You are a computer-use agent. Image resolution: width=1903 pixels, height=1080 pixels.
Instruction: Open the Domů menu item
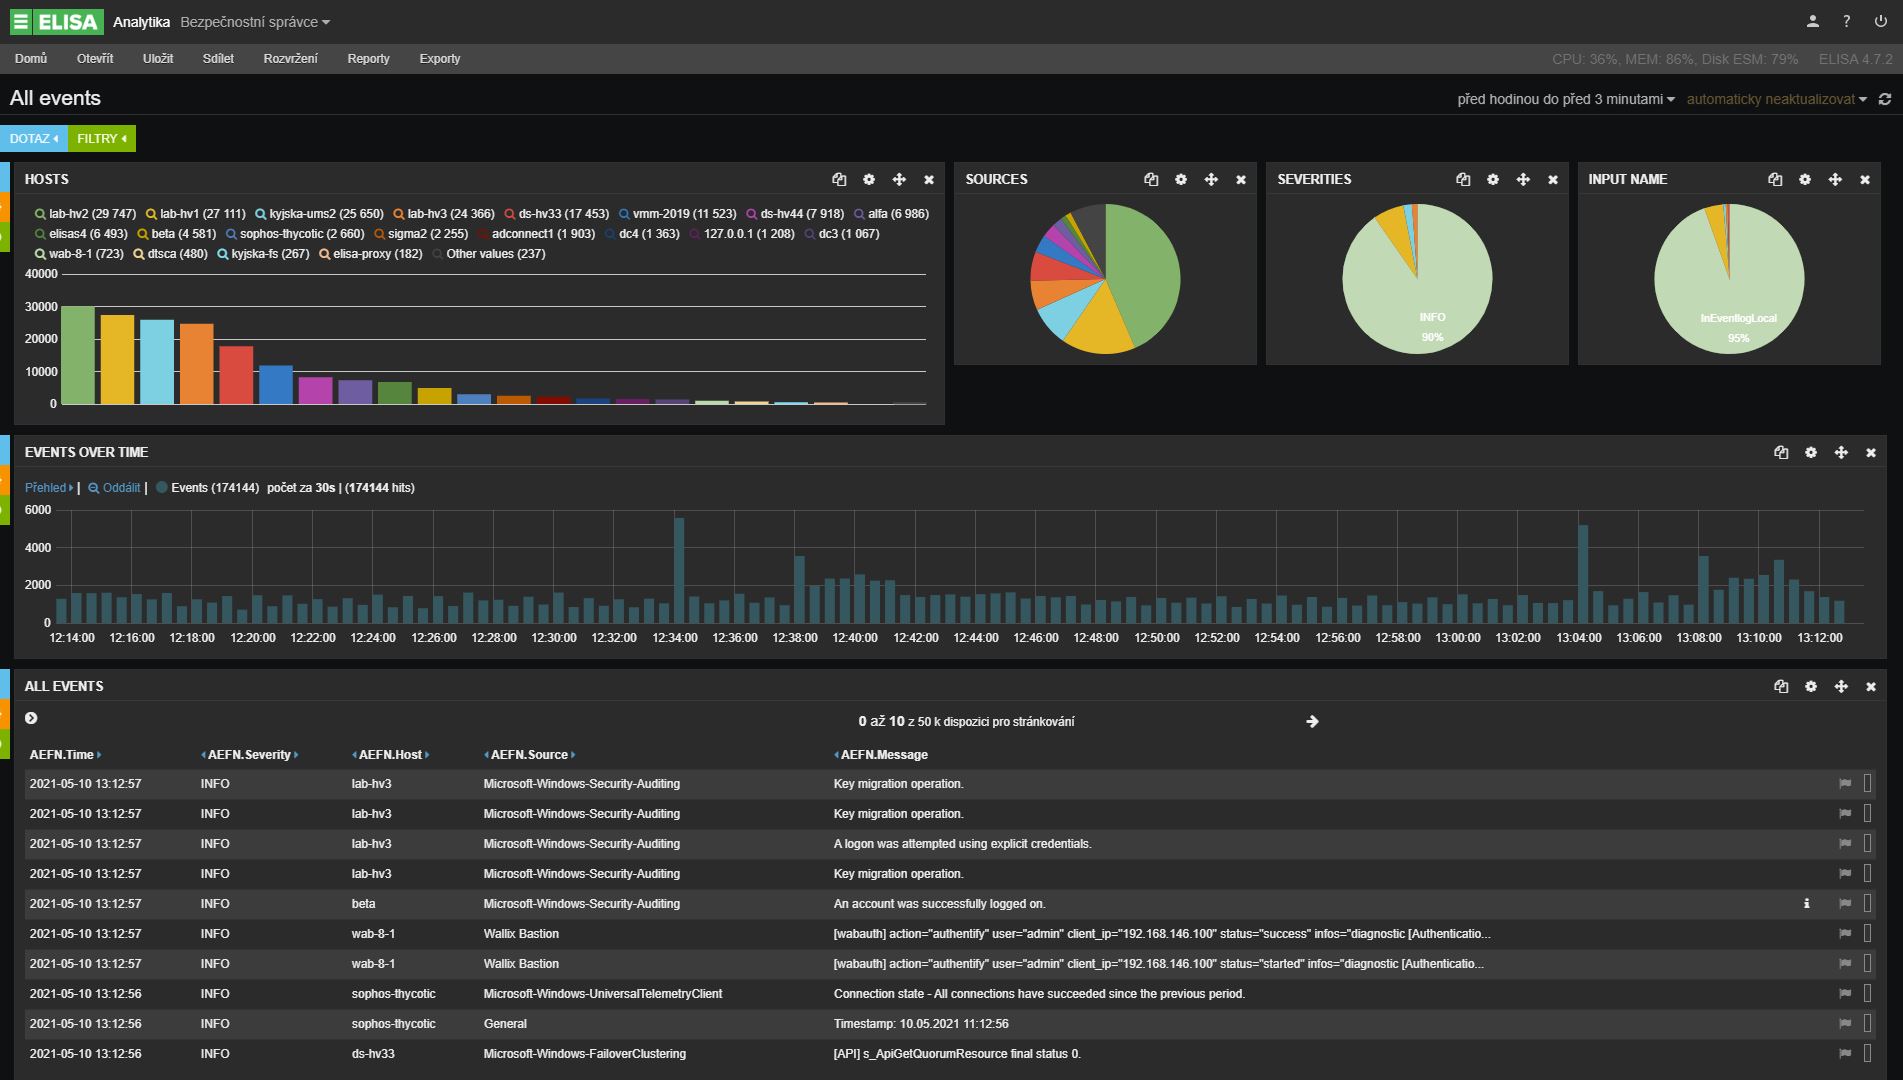pos(31,58)
